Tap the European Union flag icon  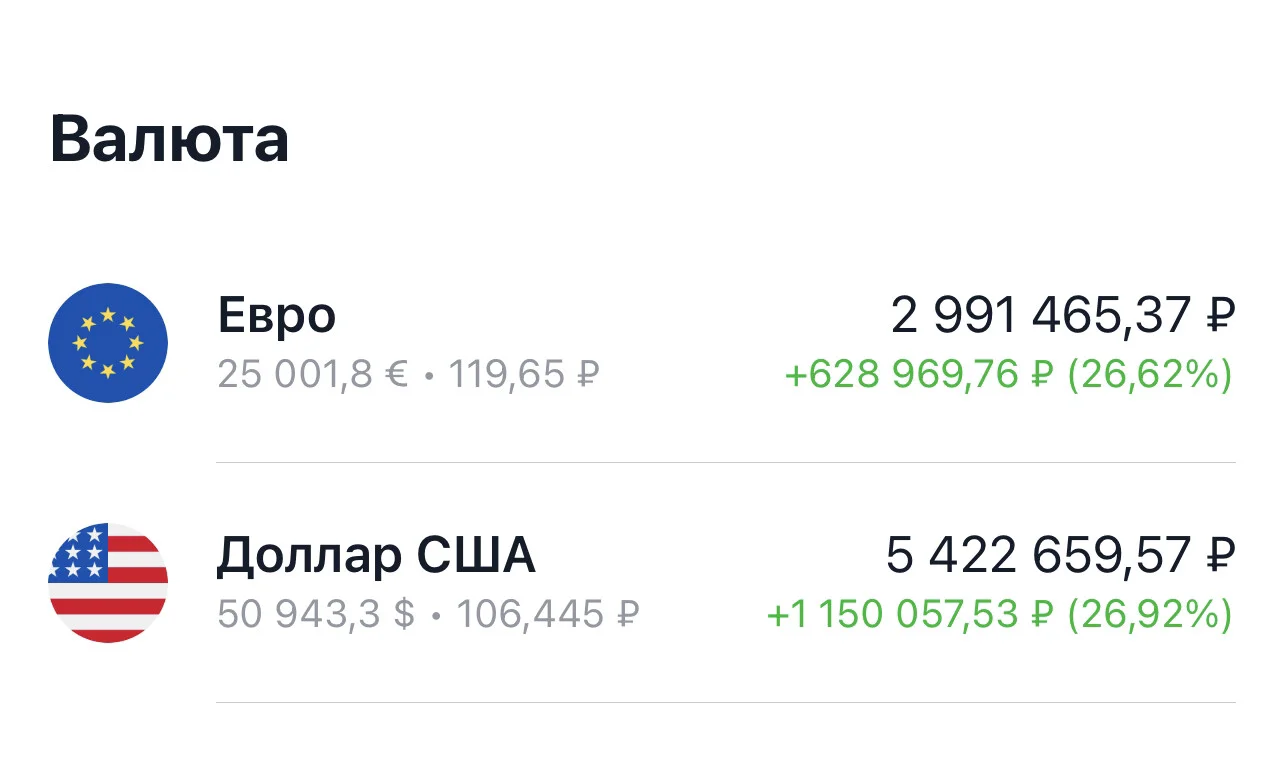pos(108,343)
